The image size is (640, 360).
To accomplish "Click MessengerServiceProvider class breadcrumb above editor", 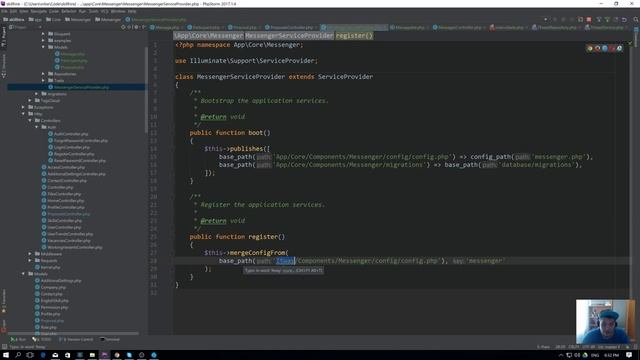I will (289, 36).
